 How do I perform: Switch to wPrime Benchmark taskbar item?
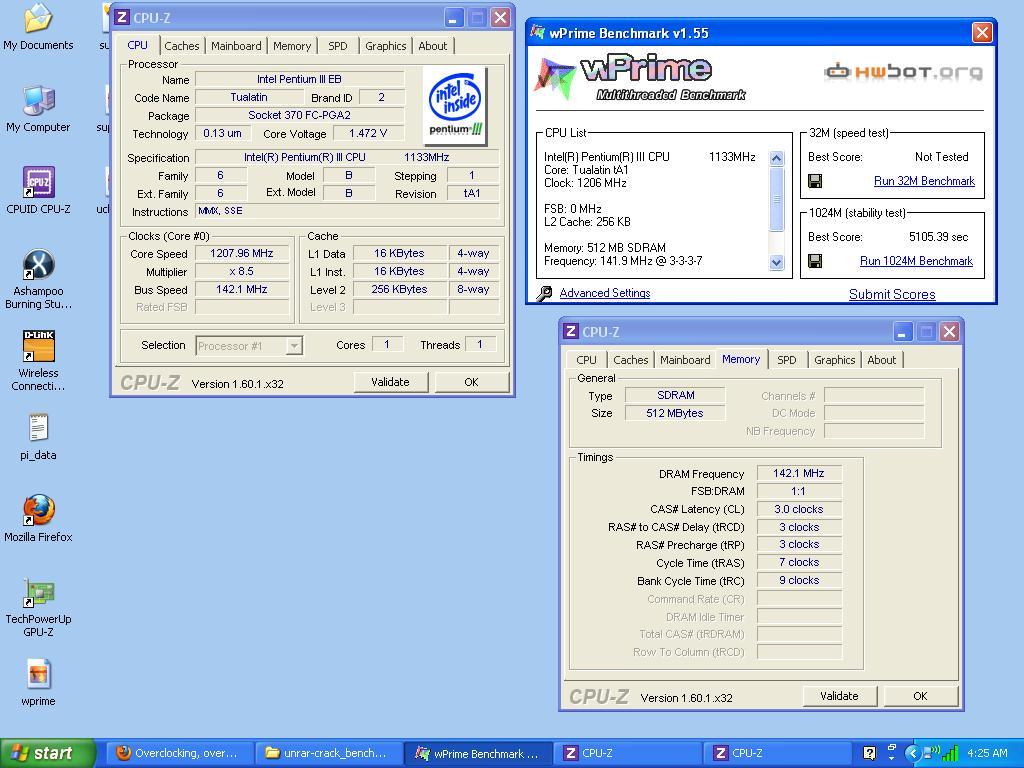(x=478, y=753)
